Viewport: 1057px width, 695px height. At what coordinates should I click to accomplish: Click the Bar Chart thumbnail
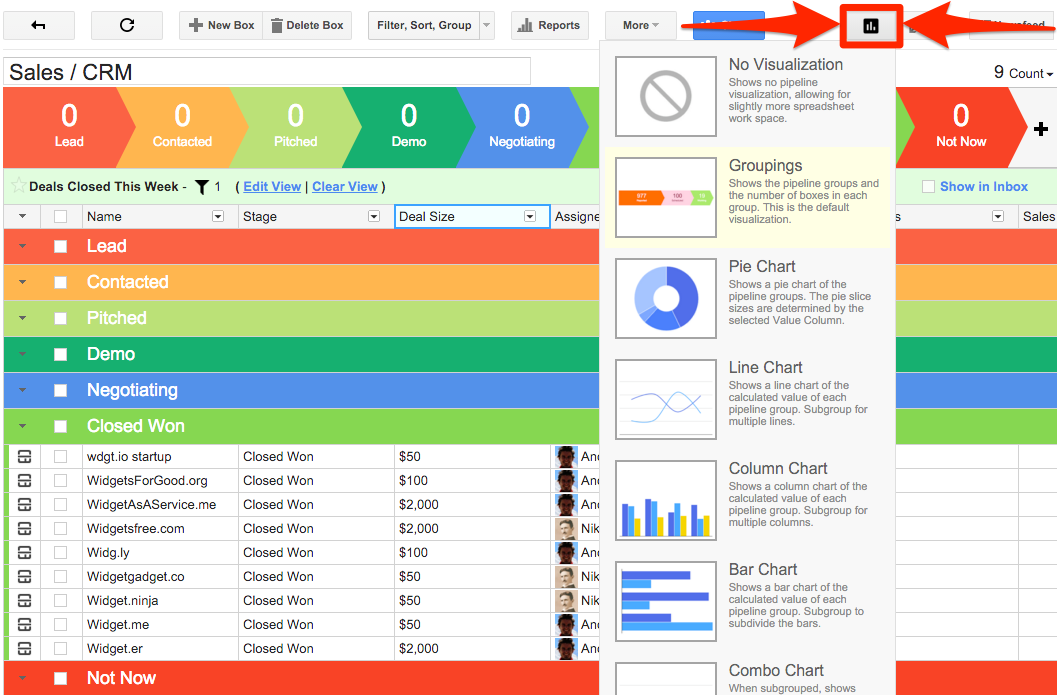[x=666, y=601]
